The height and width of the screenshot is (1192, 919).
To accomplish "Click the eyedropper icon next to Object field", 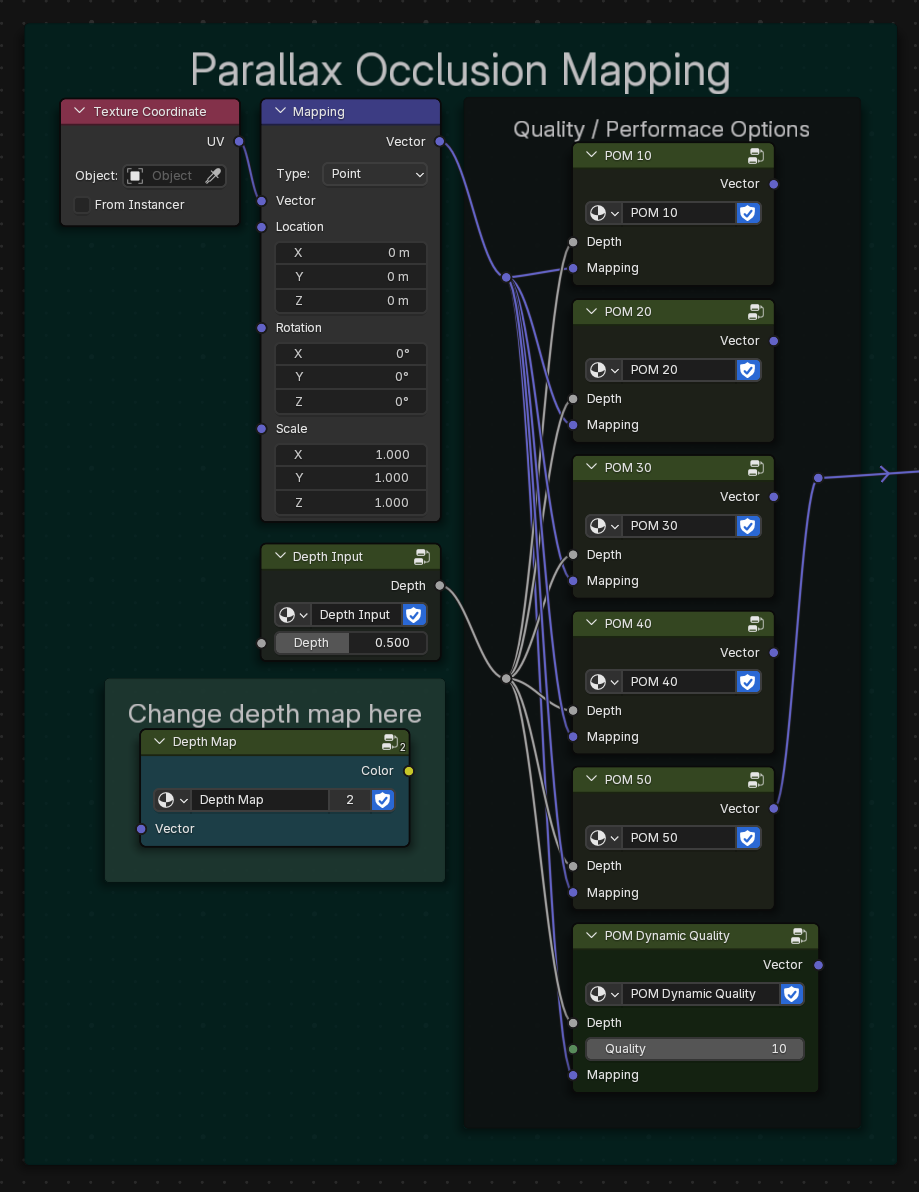I will click(213, 175).
